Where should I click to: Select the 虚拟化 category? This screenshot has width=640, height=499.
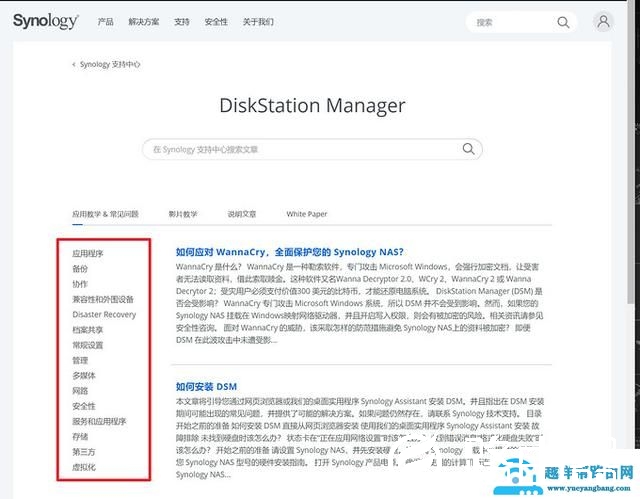point(84,467)
